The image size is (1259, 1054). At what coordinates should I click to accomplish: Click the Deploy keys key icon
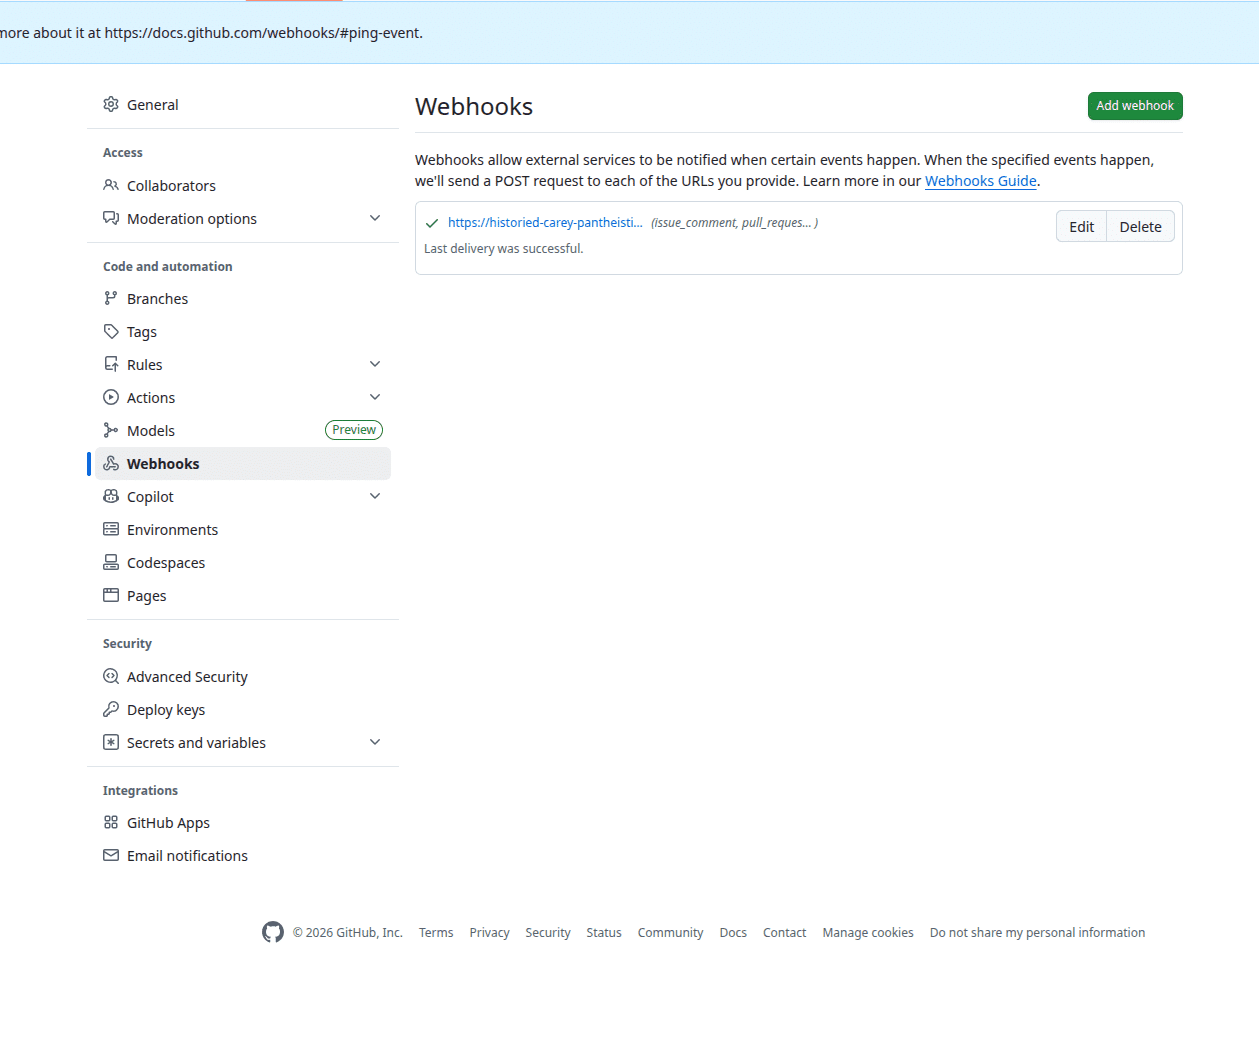[x=111, y=709]
